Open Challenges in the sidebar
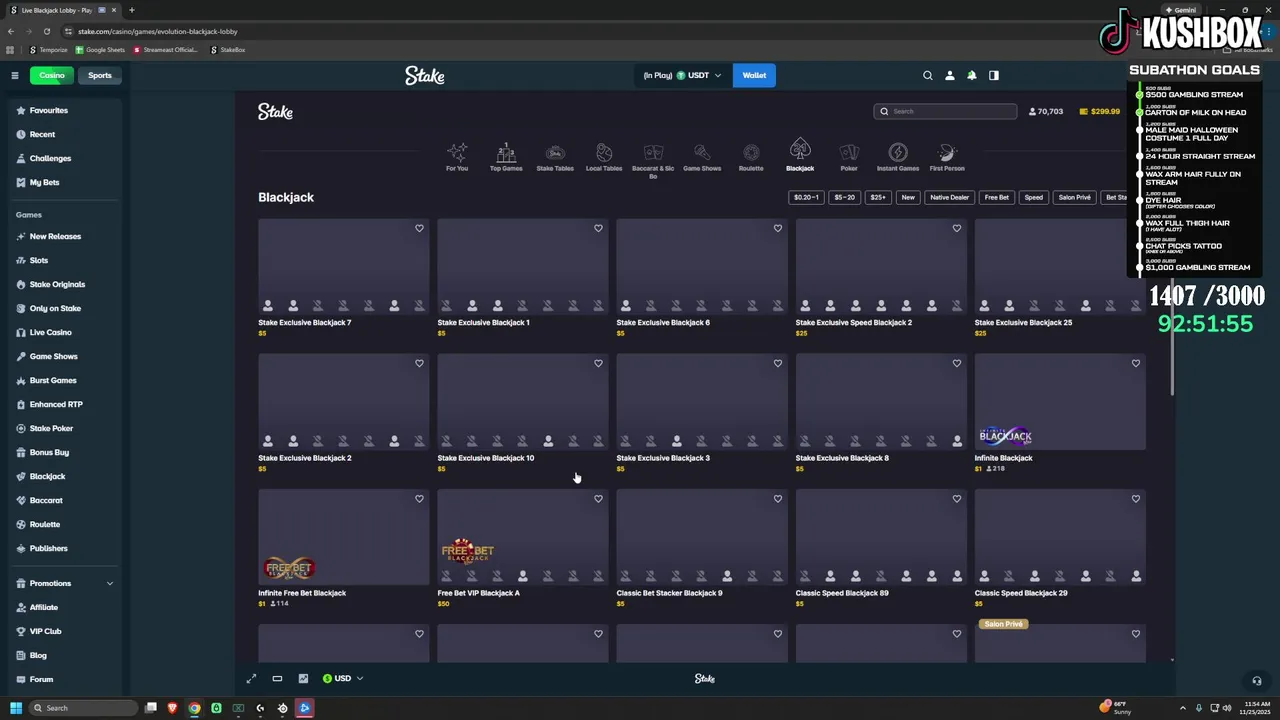This screenshot has width=1280, height=720. click(50, 158)
